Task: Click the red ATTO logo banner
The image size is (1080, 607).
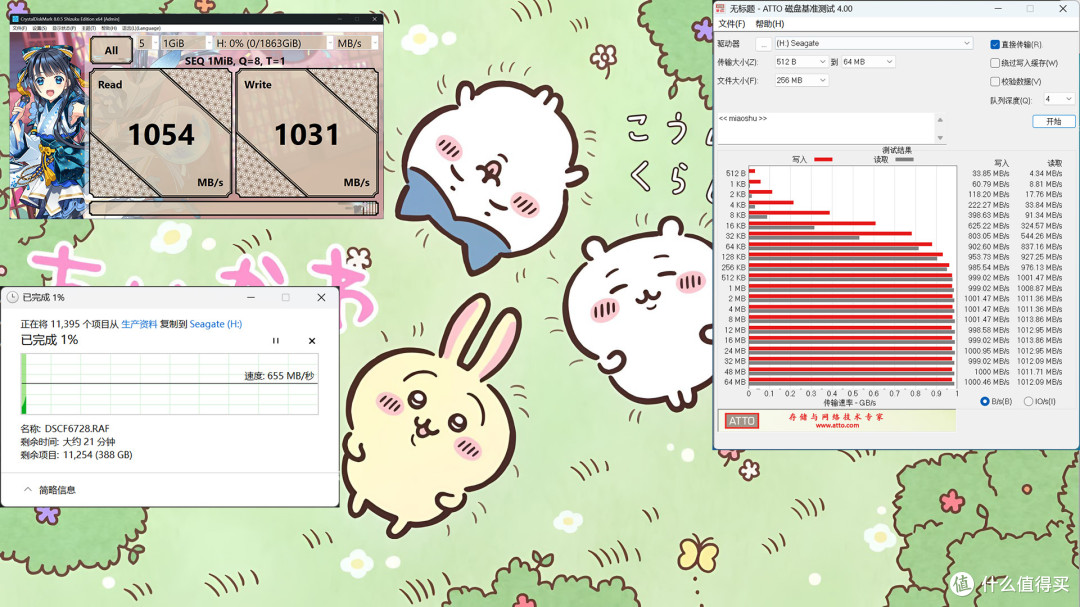Action: coord(742,420)
